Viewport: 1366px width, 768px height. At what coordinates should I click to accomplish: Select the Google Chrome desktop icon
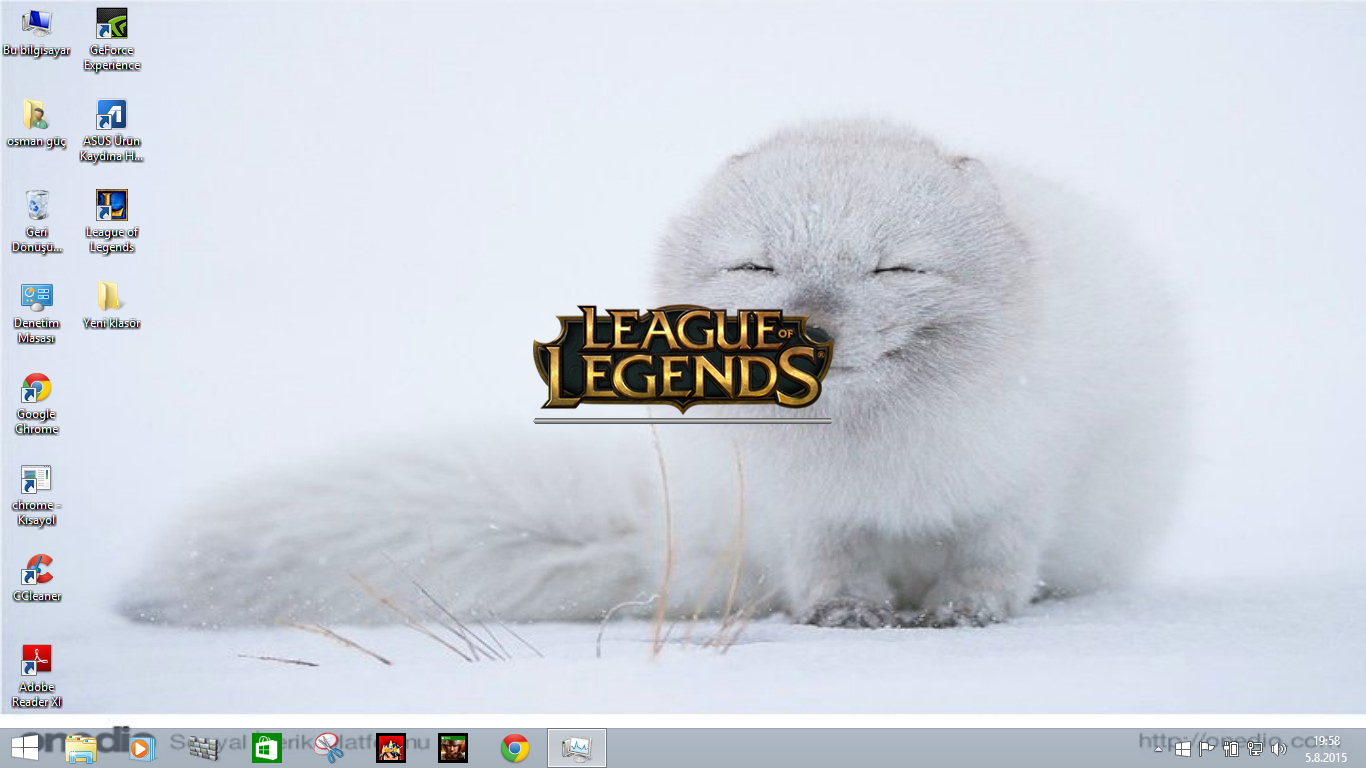[37, 389]
